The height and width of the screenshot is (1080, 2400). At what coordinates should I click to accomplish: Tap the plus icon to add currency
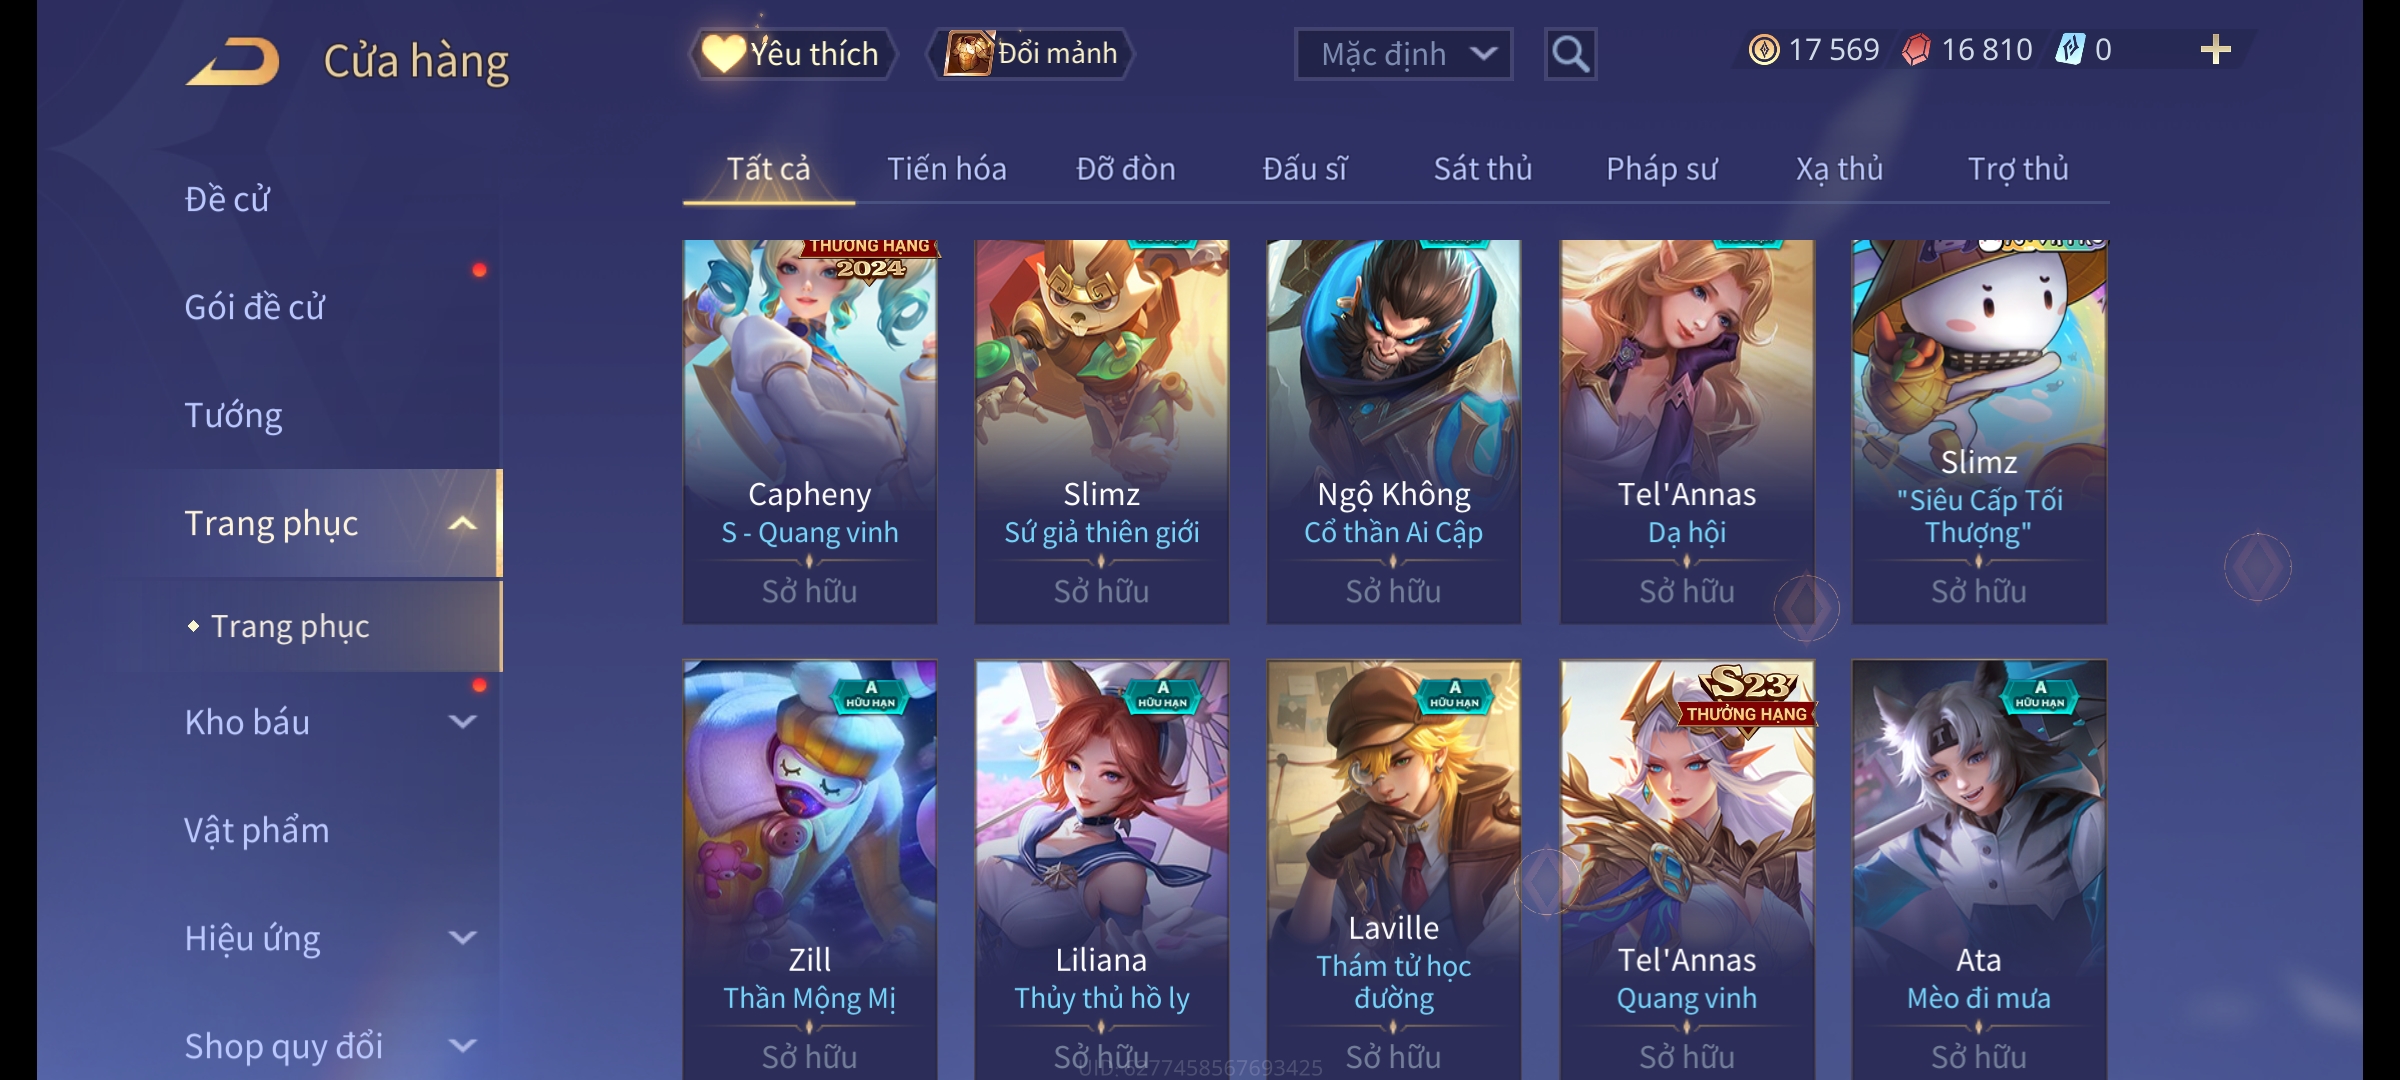coord(2215,50)
